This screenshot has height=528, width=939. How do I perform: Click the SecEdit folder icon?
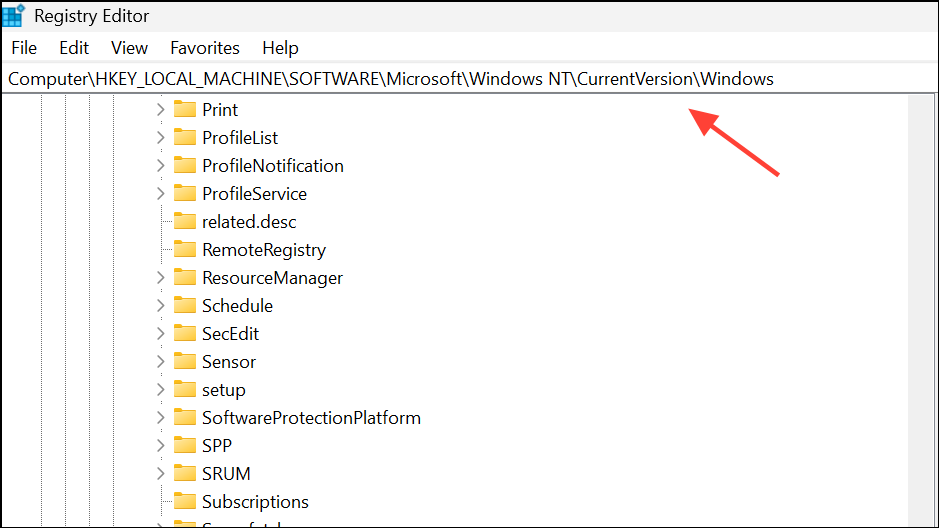coord(184,333)
